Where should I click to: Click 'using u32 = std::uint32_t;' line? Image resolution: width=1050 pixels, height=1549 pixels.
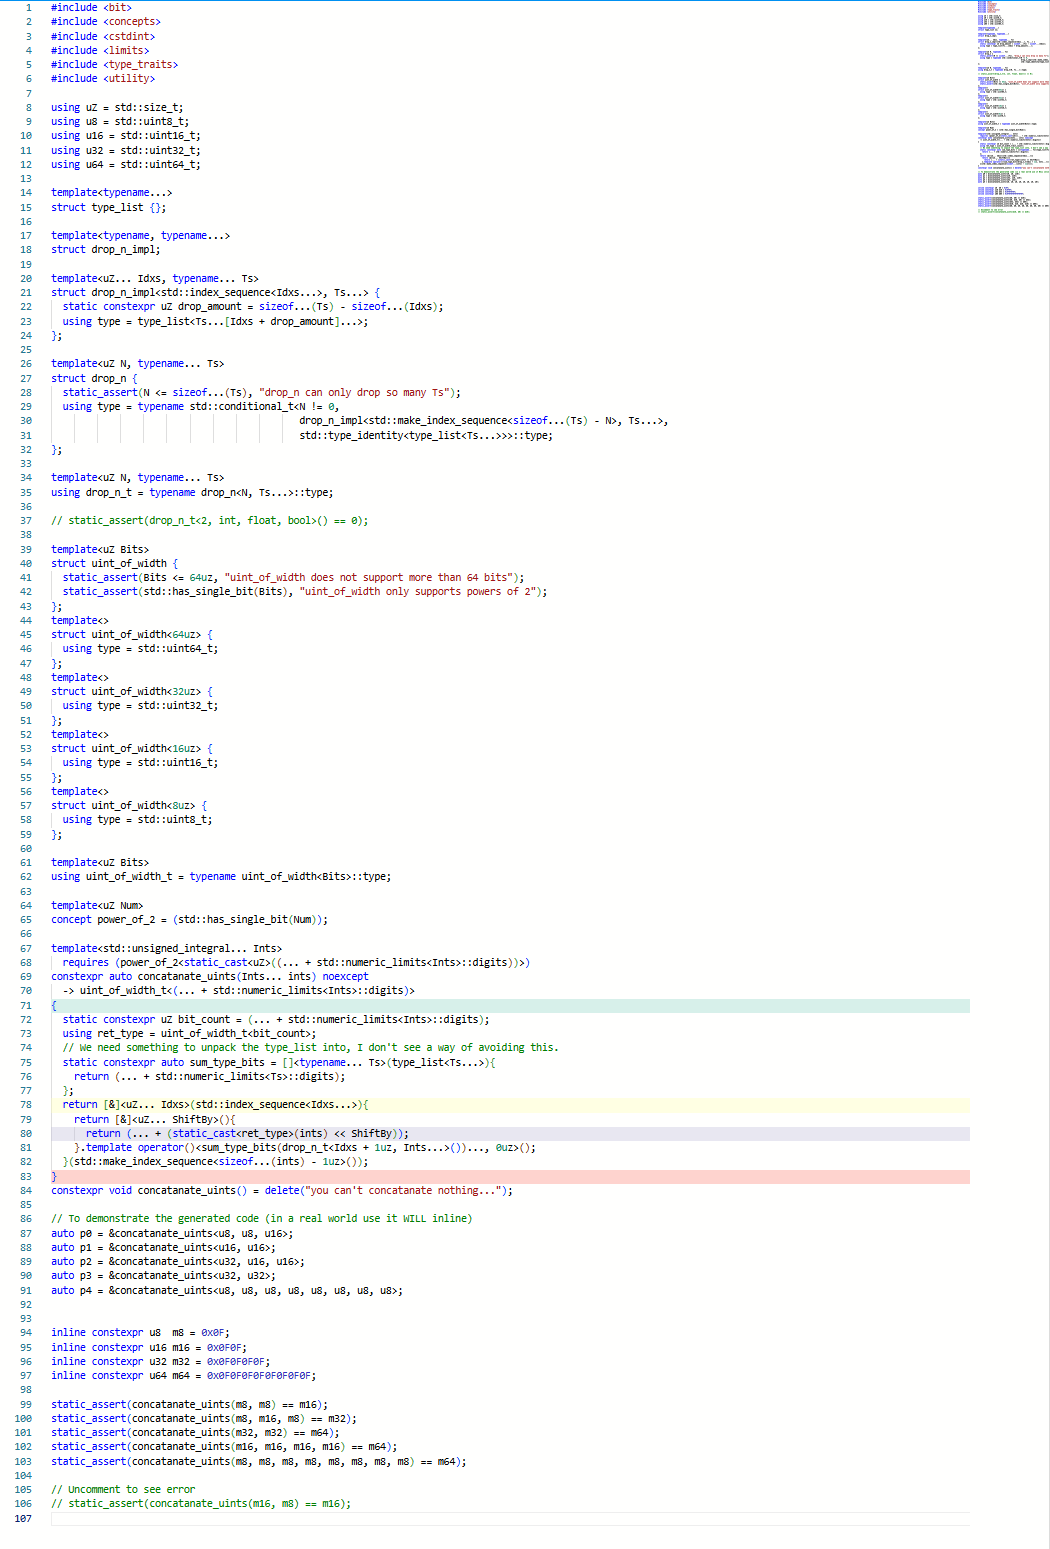(126, 151)
